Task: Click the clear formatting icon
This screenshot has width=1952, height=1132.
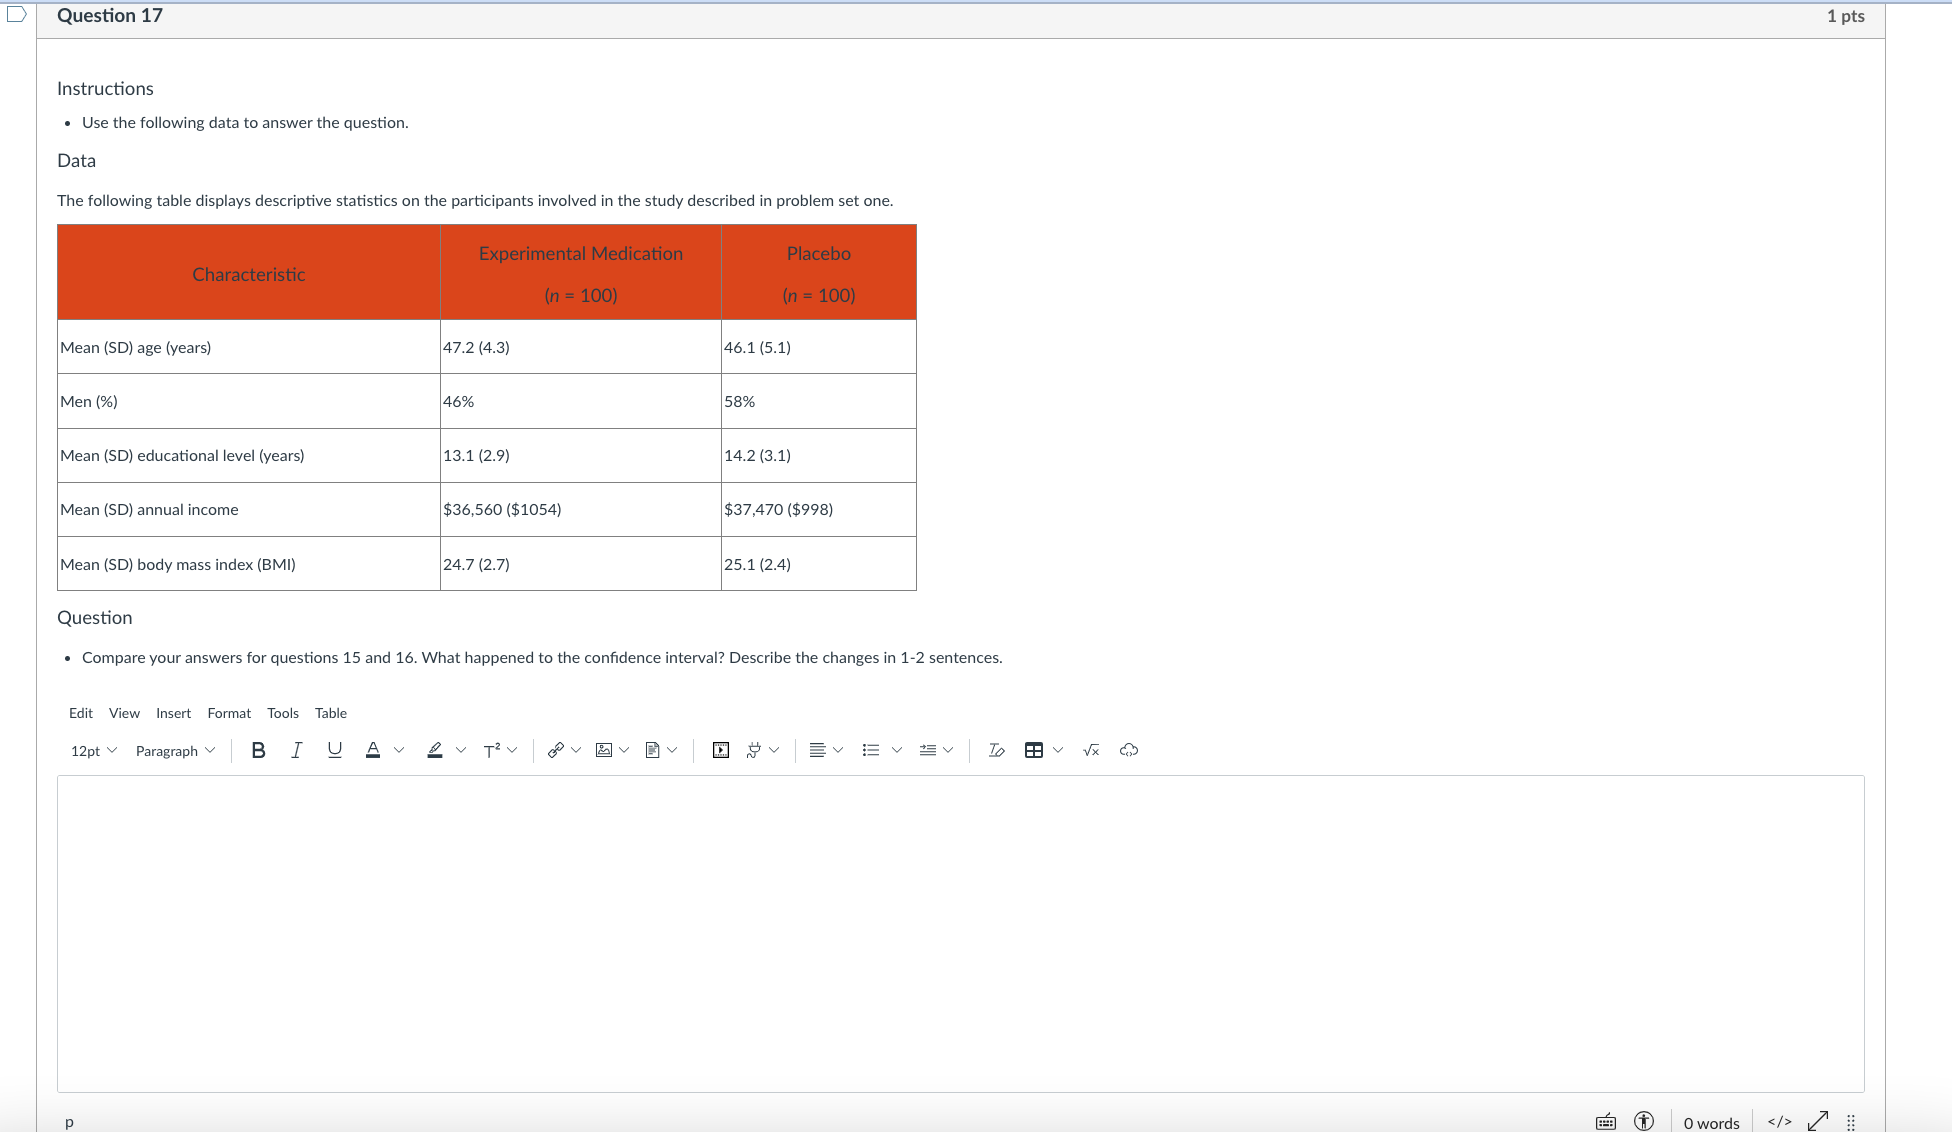Action: click(x=996, y=750)
